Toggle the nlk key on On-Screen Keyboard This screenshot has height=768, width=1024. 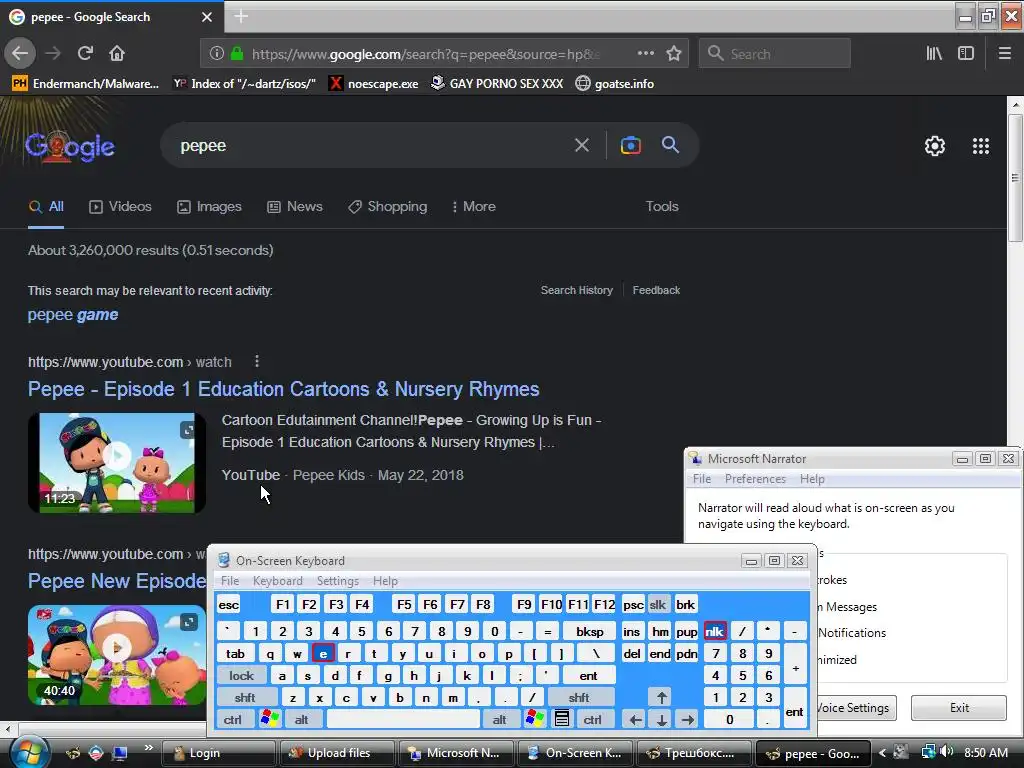tap(714, 632)
